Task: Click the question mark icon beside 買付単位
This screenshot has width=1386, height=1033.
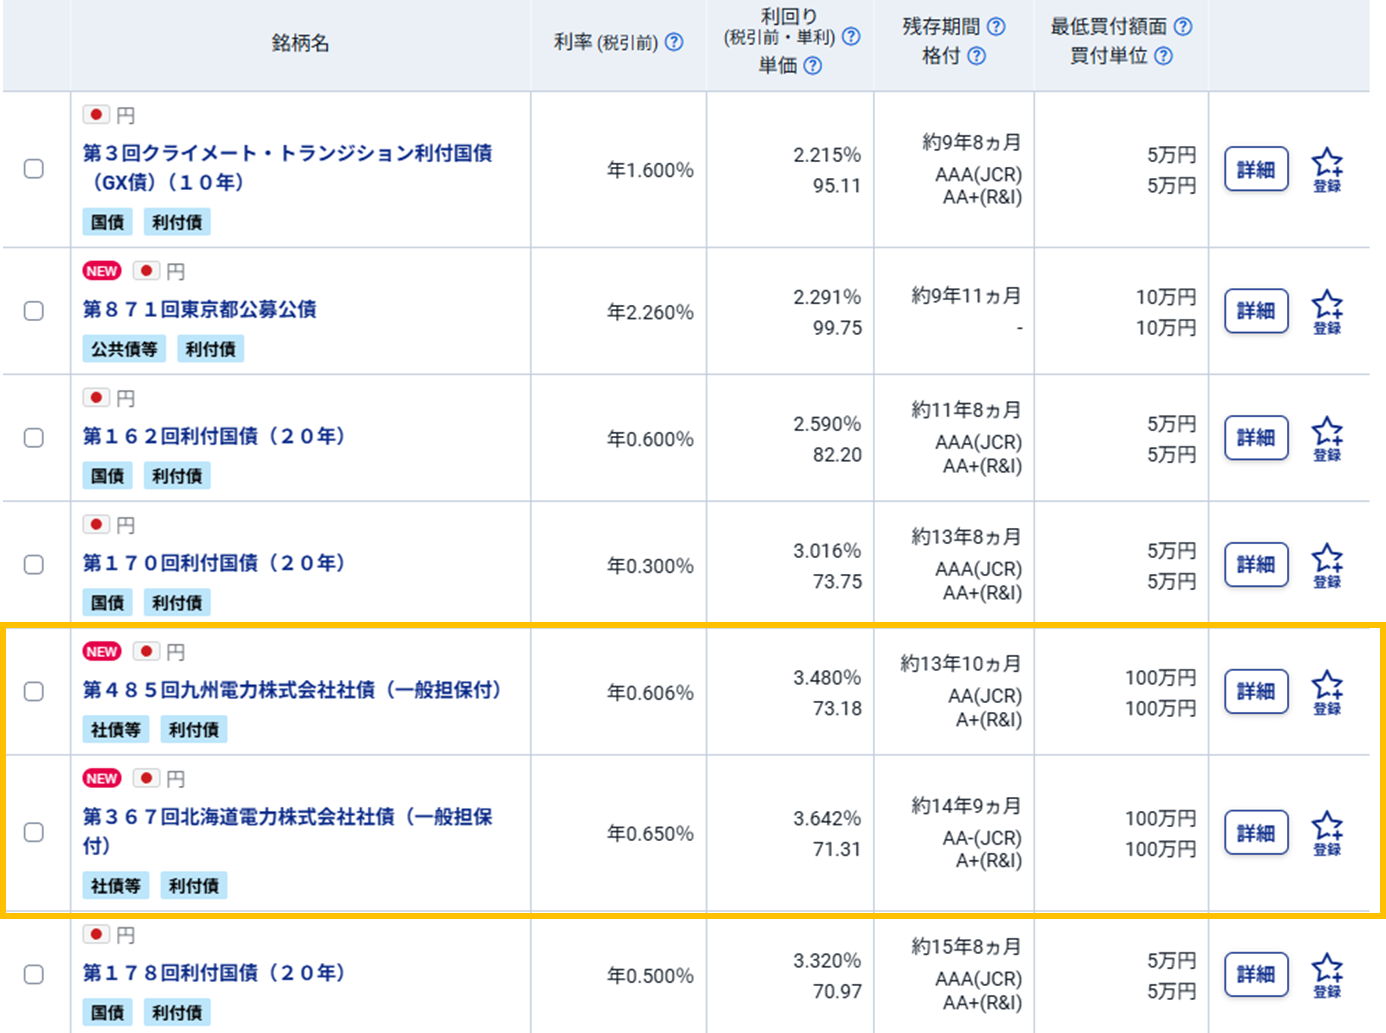Action: (1163, 57)
